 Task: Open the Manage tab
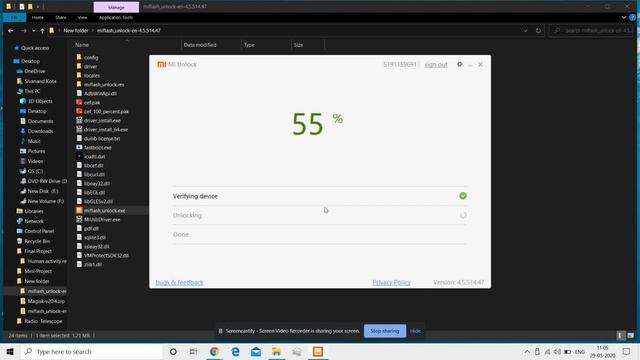116,7
